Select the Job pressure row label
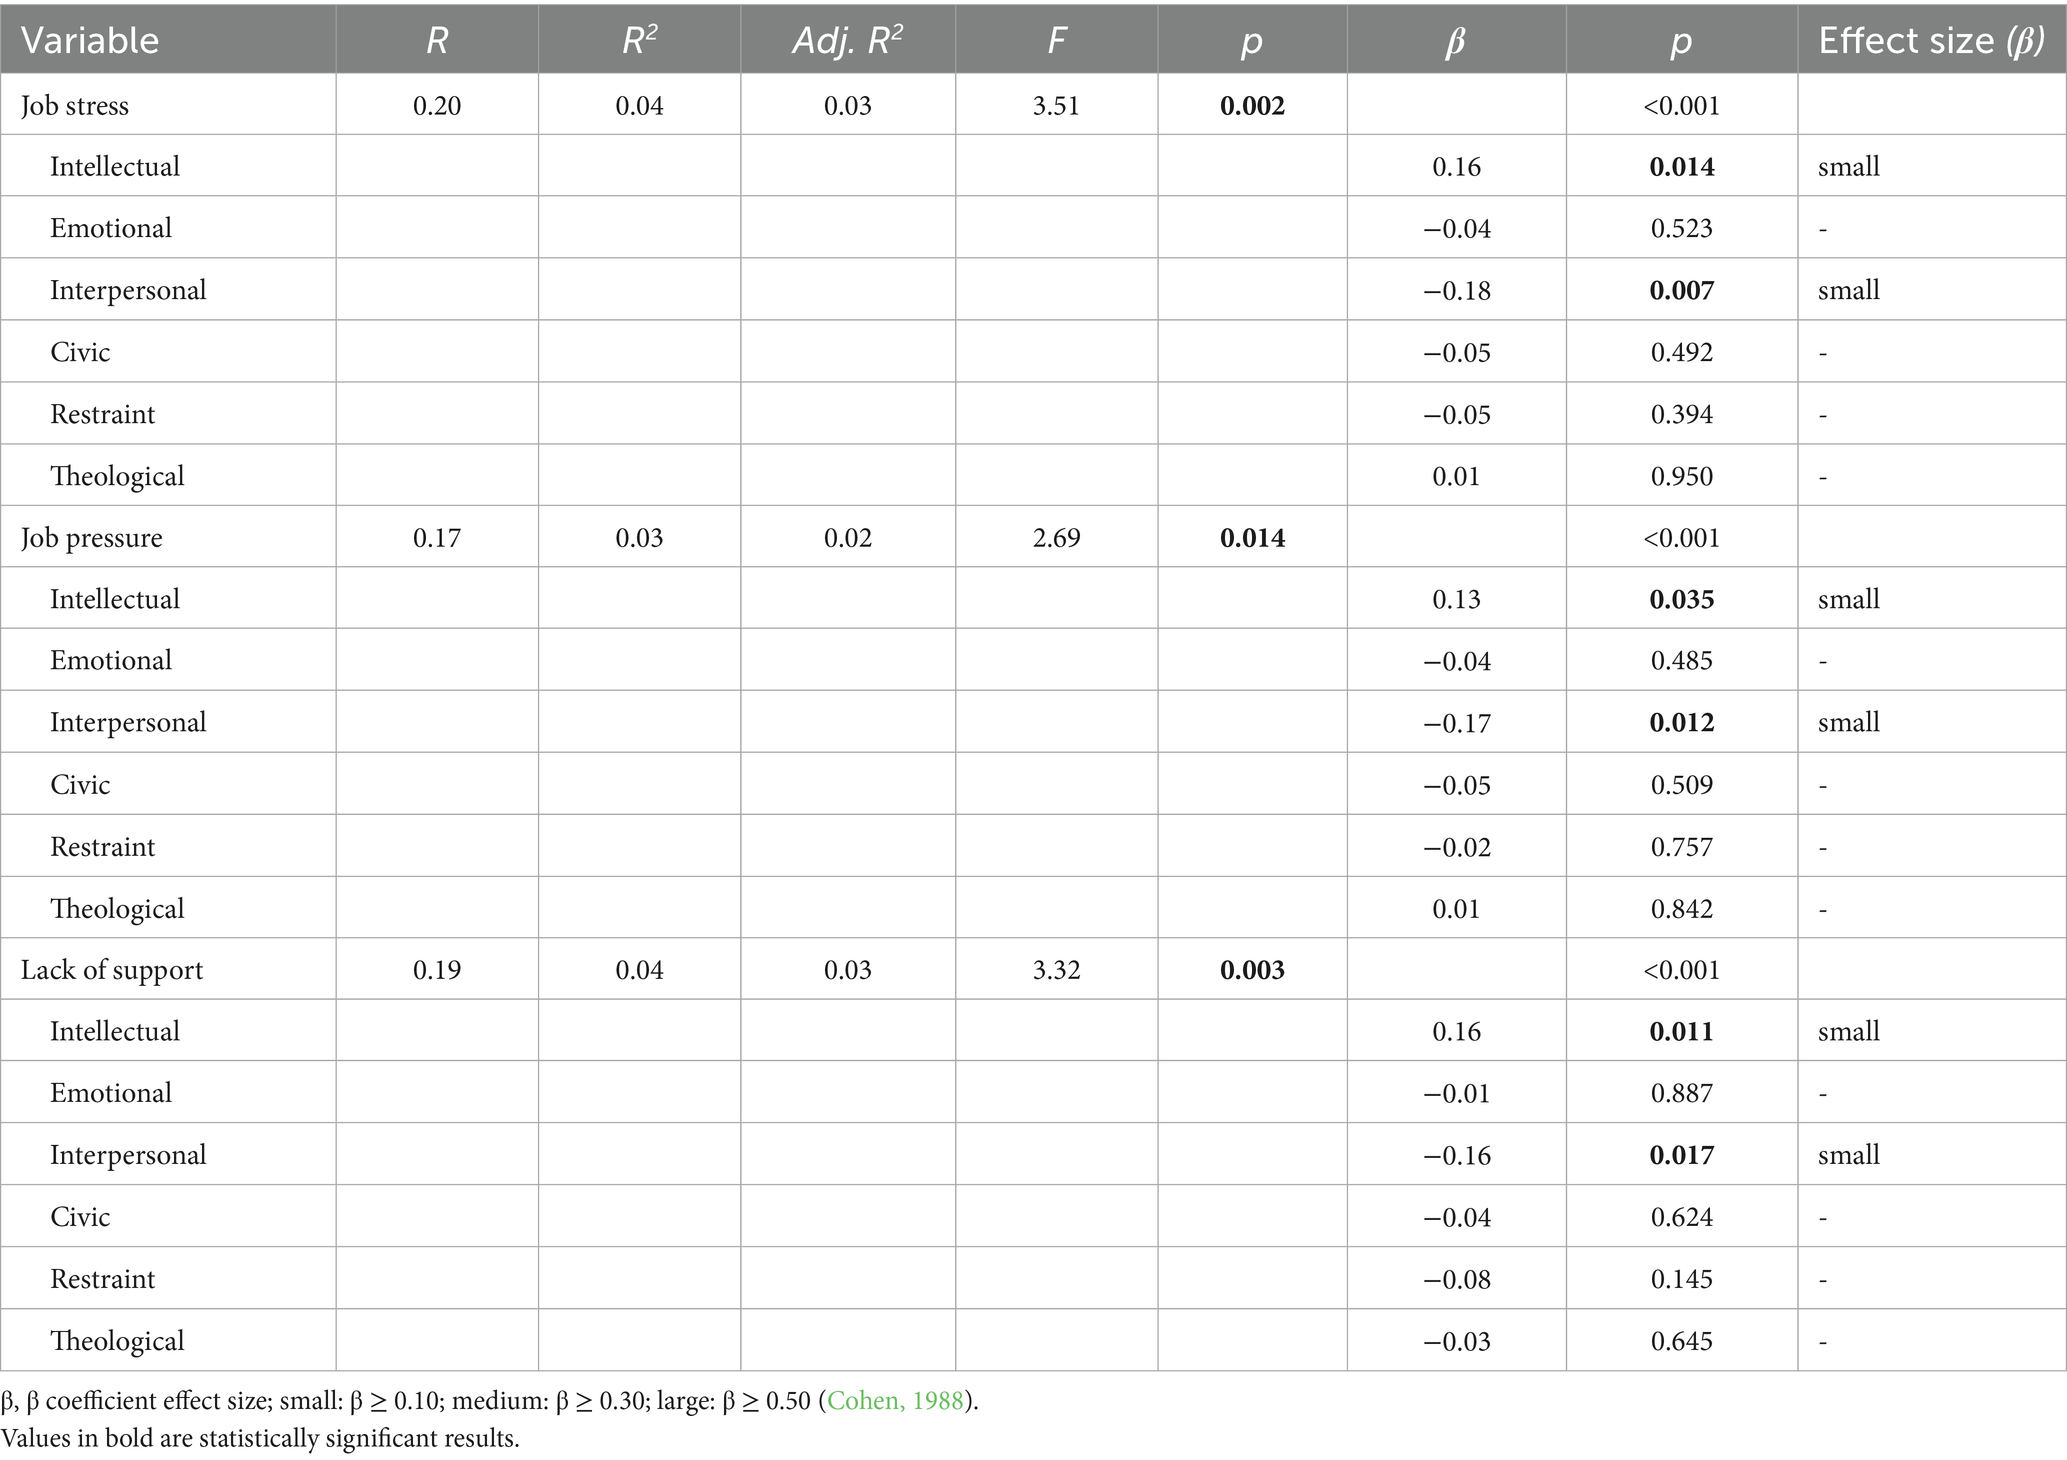2067x1460 pixels. coord(91,537)
